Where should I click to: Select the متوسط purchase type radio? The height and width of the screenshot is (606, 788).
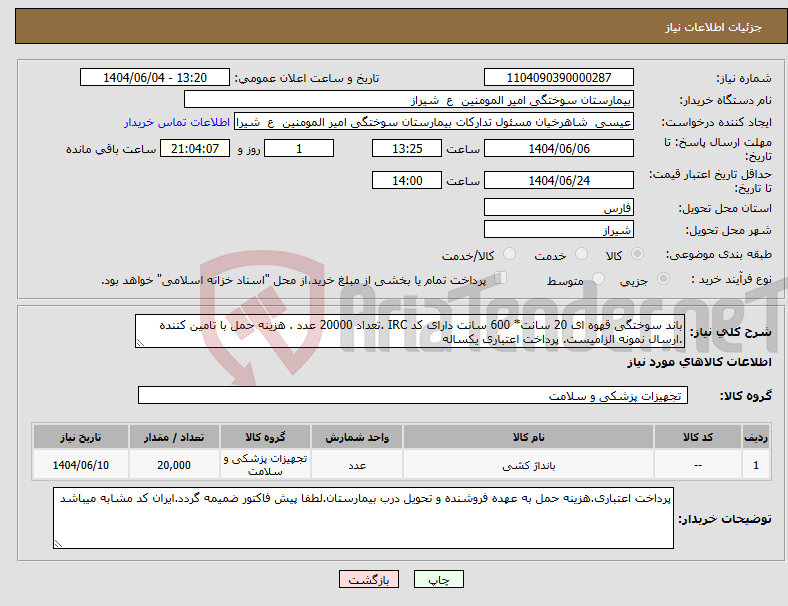[598, 279]
